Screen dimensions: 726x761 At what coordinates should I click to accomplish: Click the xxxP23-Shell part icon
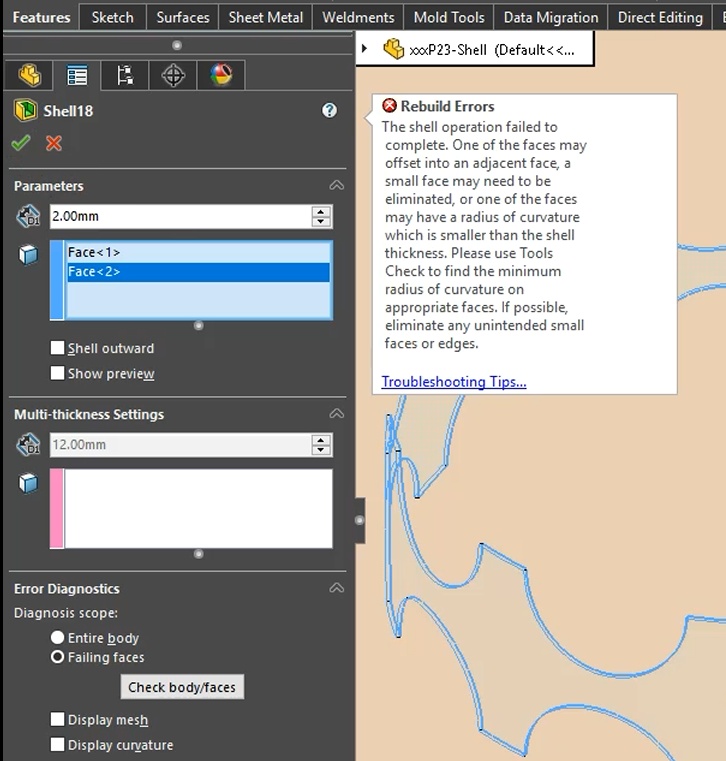click(393, 49)
